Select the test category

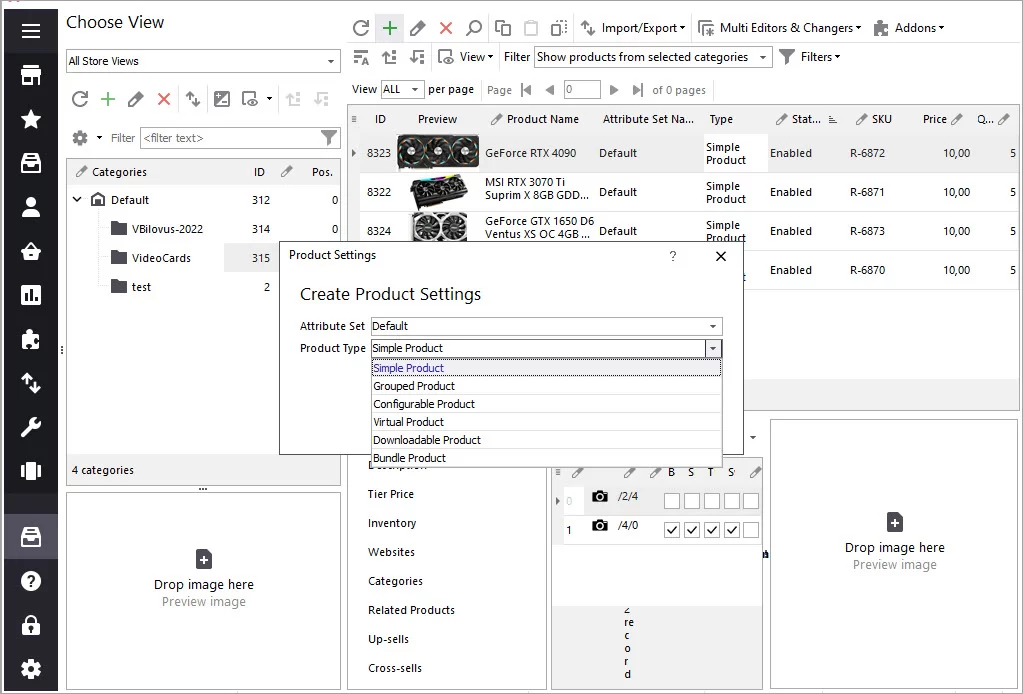[141, 287]
